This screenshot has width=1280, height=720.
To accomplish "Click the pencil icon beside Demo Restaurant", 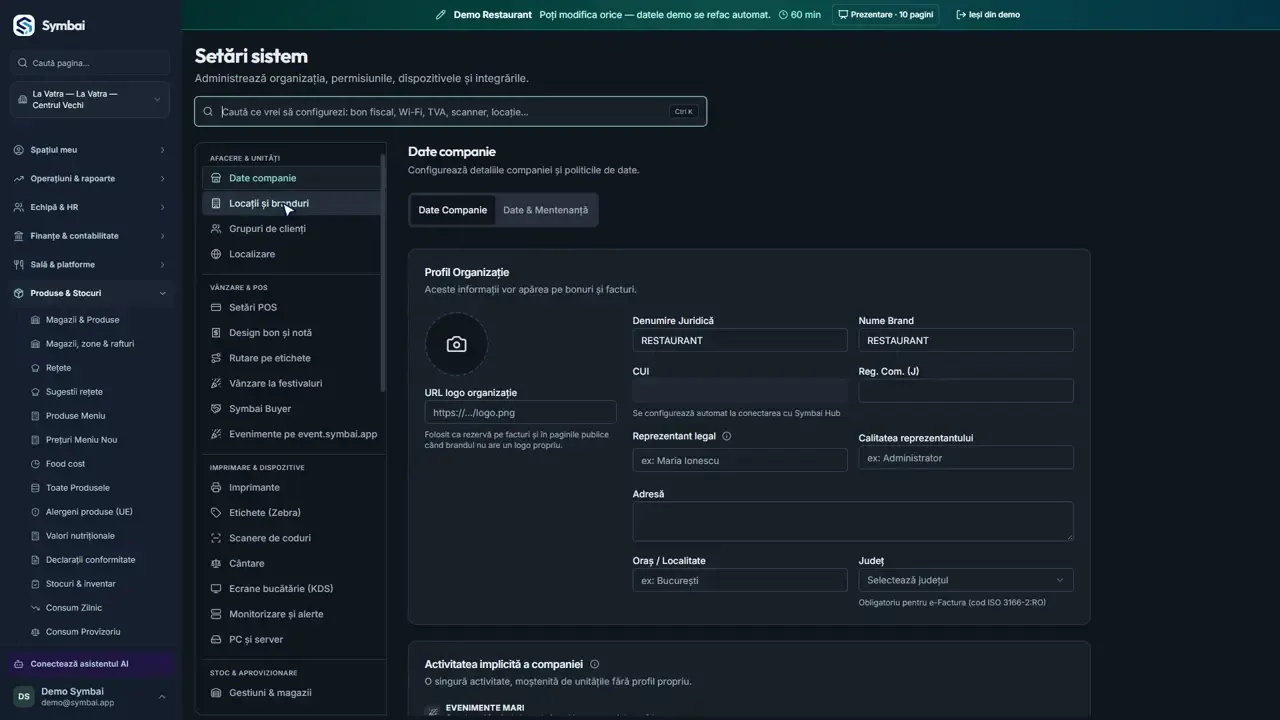I will 440,15.
